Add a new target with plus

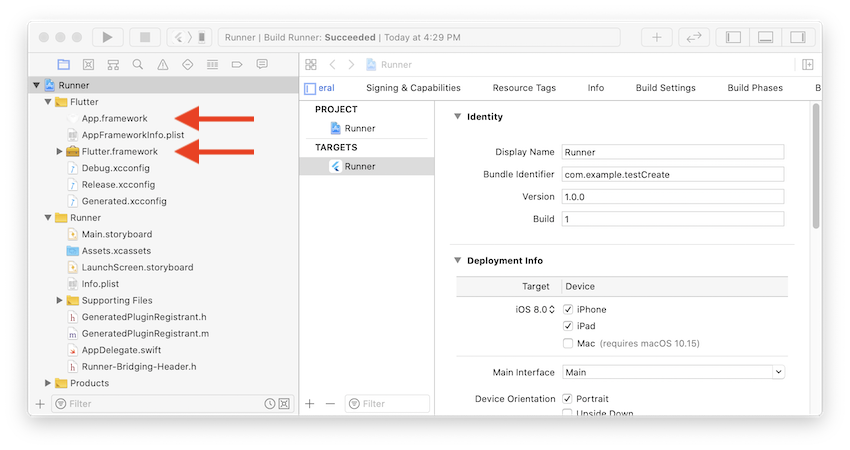(x=310, y=404)
